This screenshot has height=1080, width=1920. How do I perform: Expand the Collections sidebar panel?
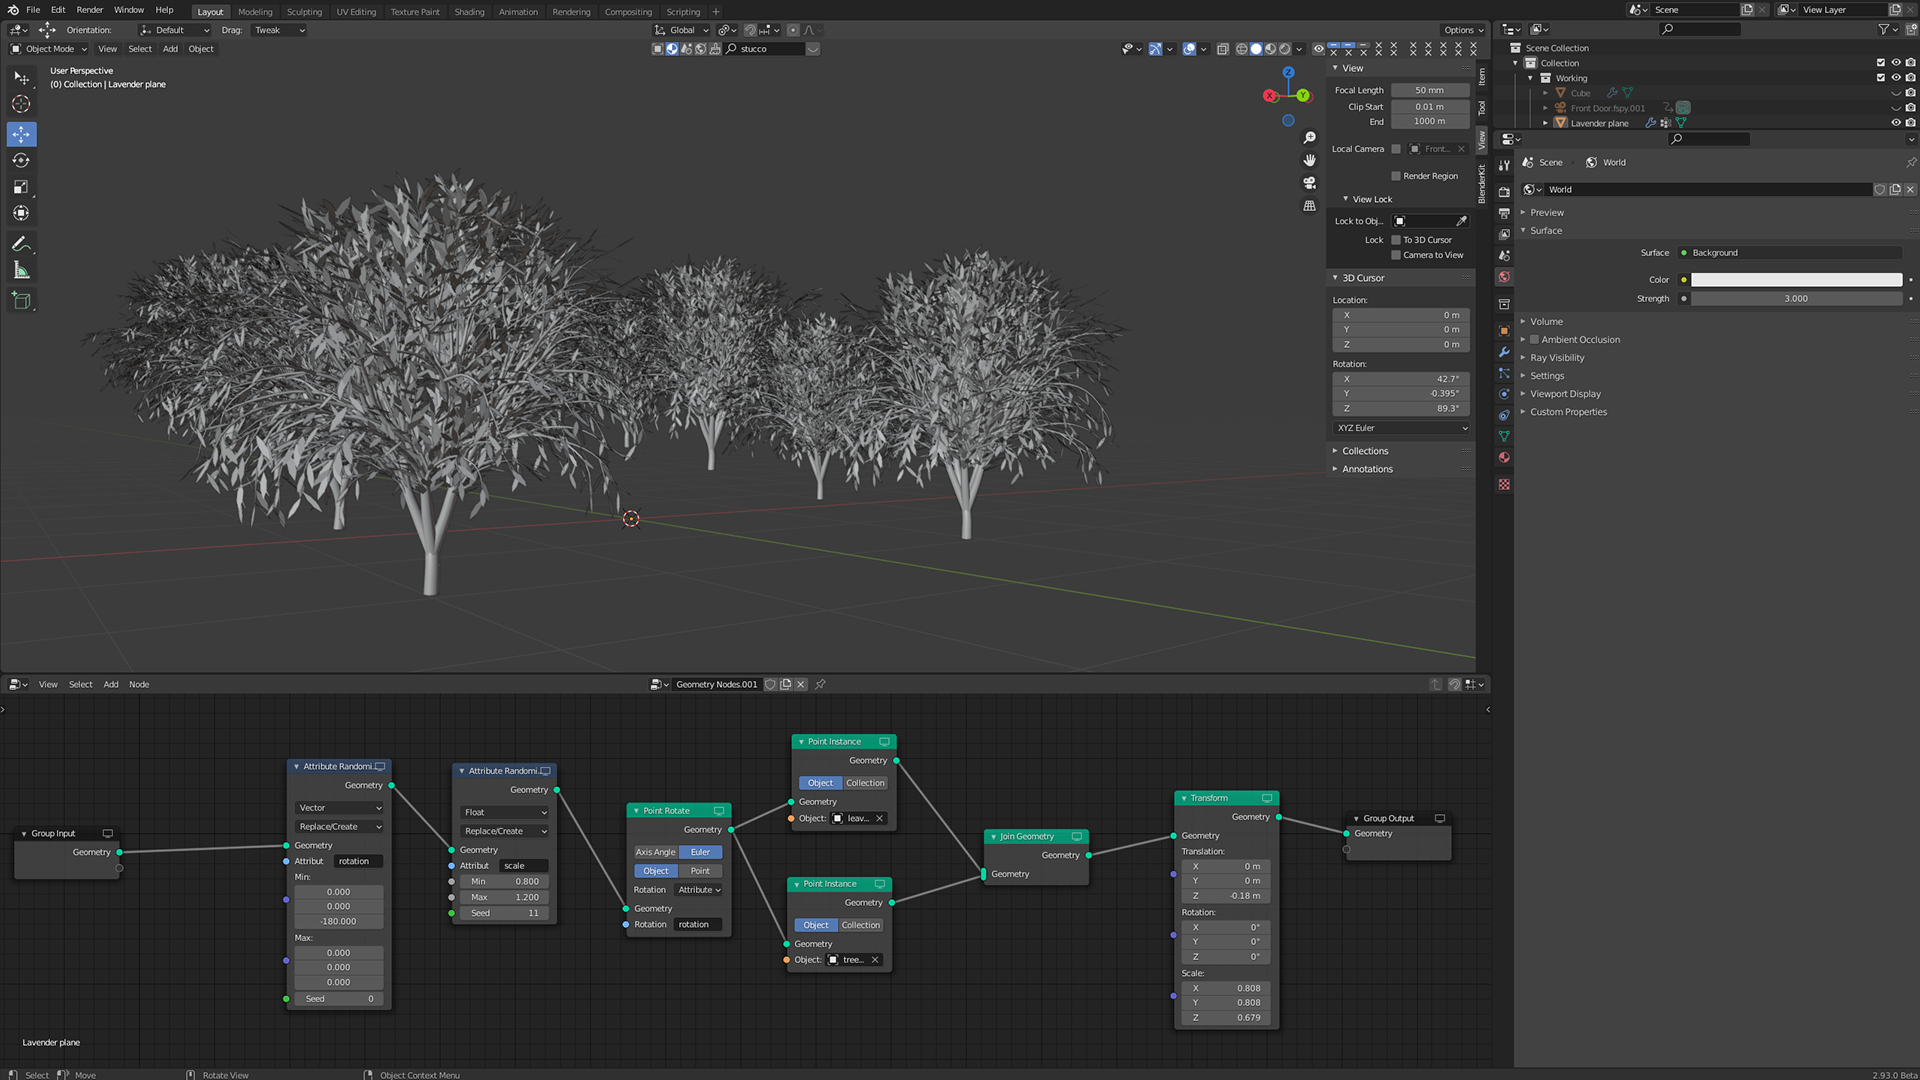(1364, 451)
